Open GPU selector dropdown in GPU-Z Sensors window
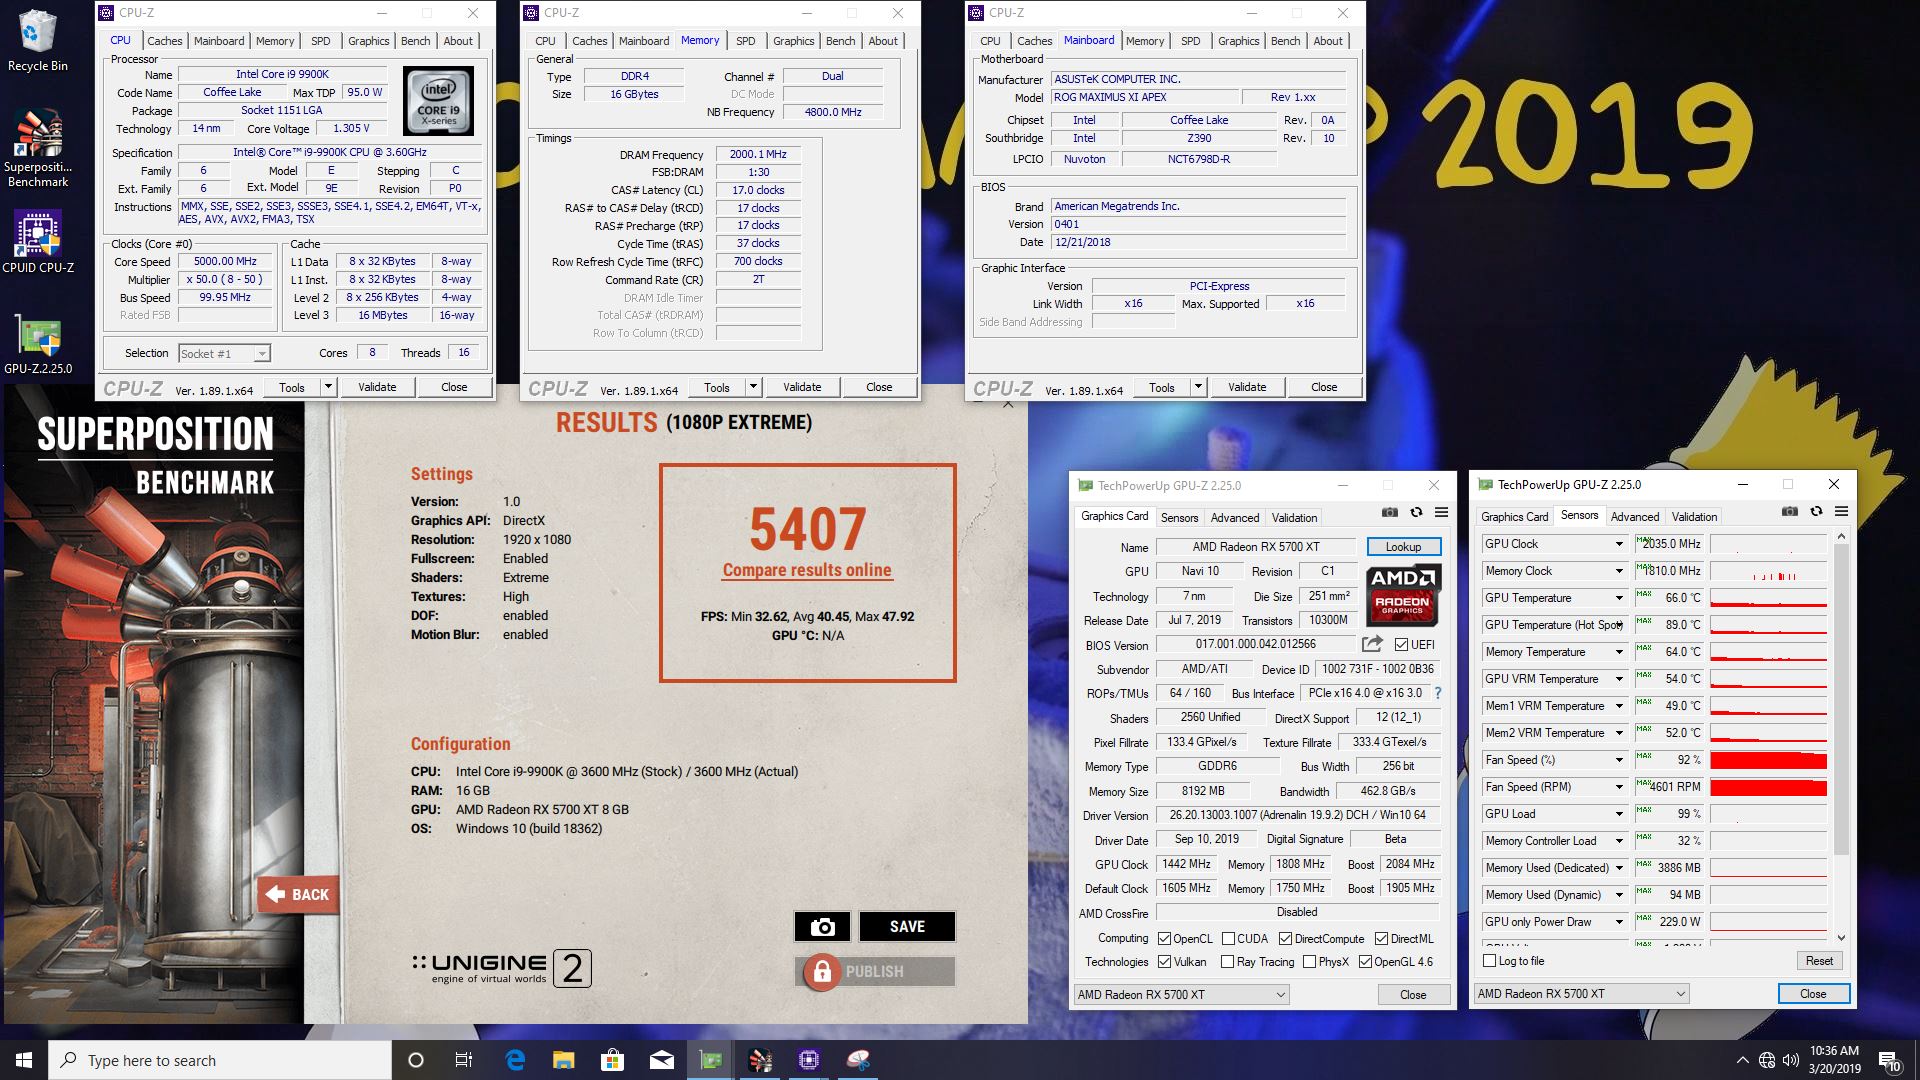 tap(1582, 994)
